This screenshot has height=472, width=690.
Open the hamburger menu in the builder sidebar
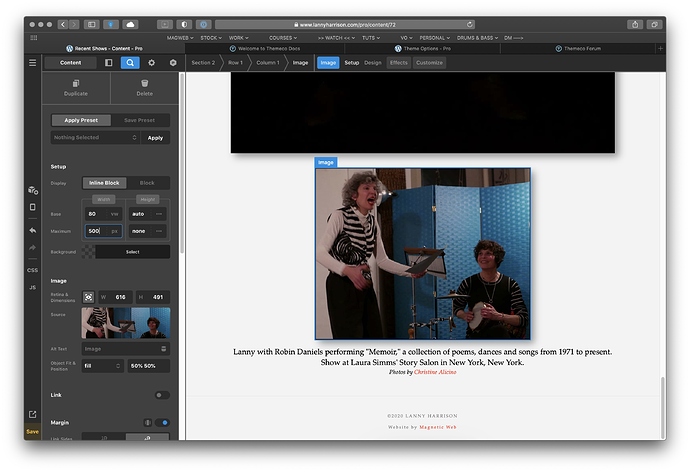pyautogui.click(x=33, y=62)
